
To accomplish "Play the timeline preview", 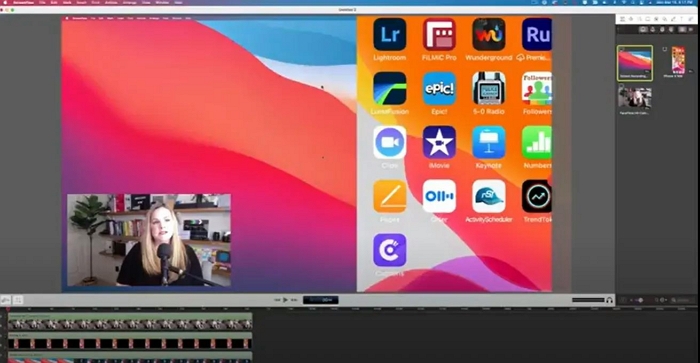I will coord(286,300).
